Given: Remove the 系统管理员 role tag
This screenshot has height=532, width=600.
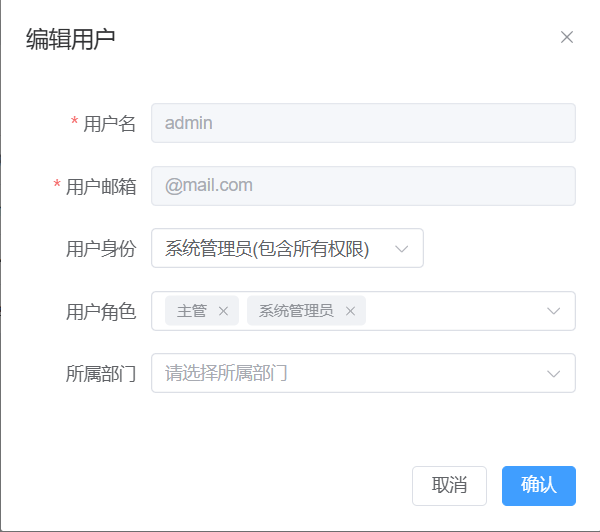Looking at the screenshot, I should click(x=351, y=311).
